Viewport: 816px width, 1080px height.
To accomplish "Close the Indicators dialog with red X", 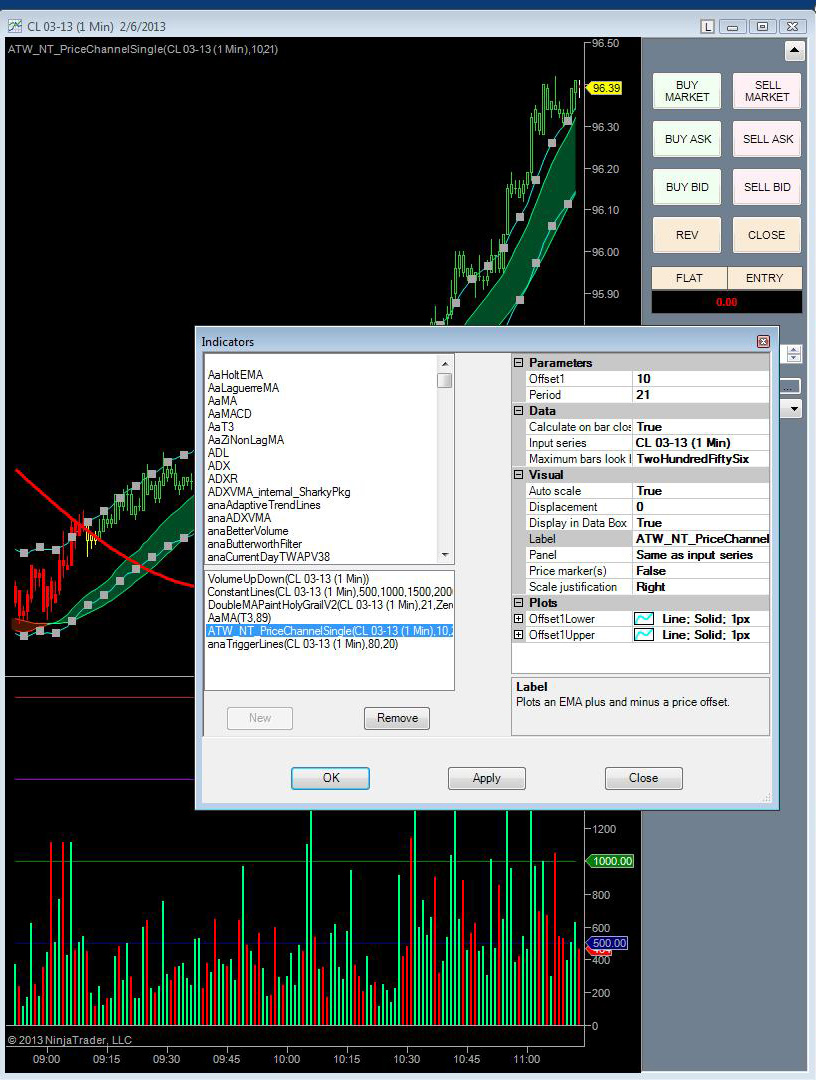I will (763, 342).
